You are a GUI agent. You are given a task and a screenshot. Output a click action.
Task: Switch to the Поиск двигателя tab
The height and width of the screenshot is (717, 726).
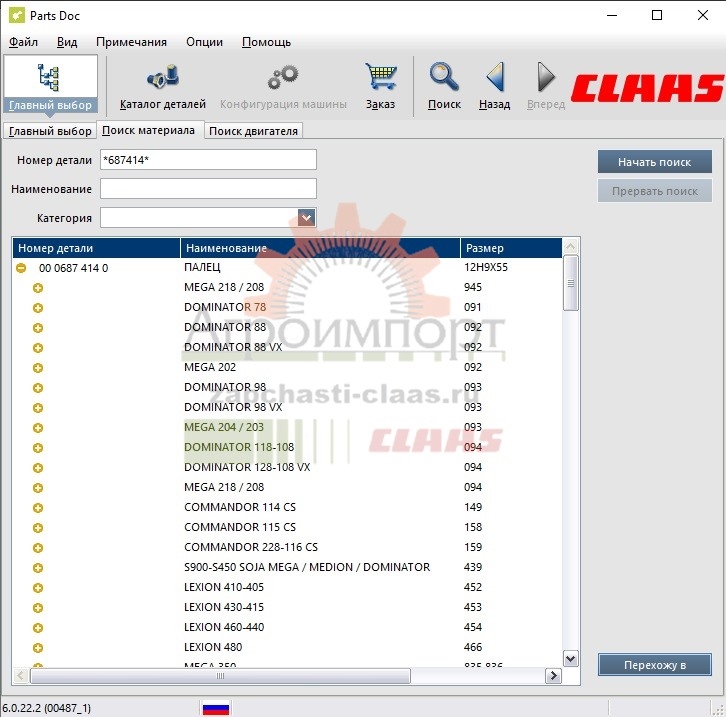click(253, 131)
